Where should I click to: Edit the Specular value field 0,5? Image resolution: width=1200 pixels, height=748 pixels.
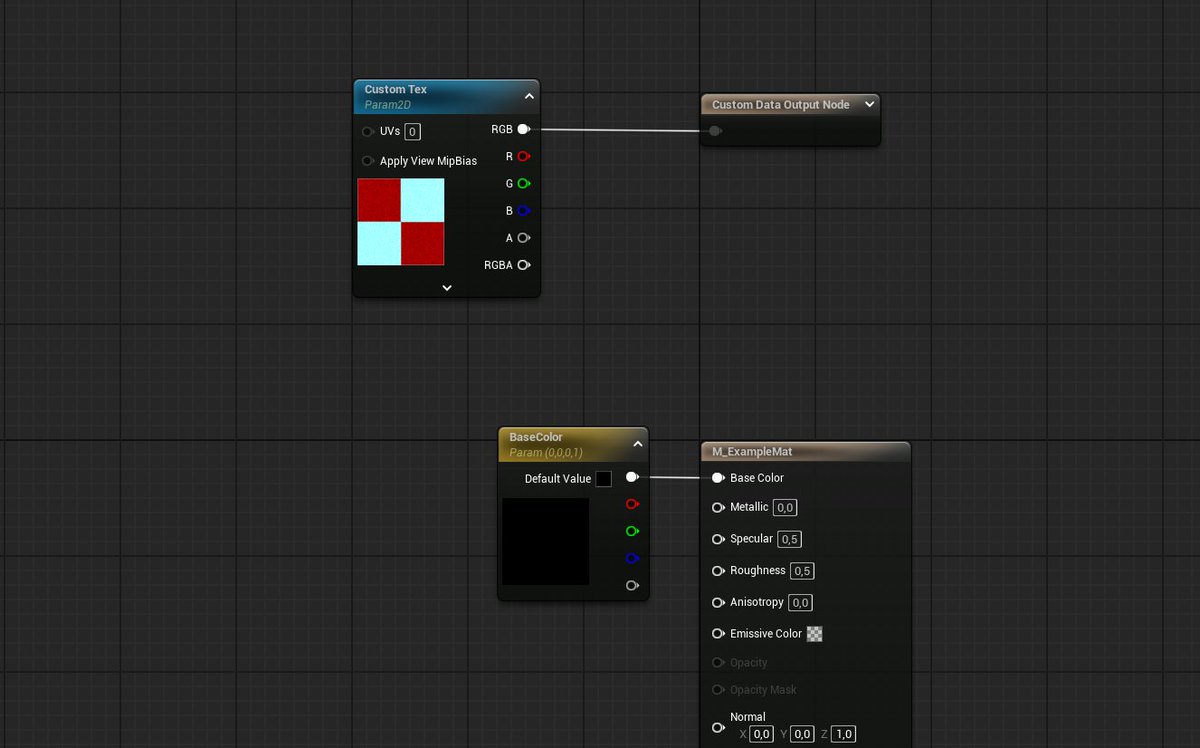tap(790, 539)
